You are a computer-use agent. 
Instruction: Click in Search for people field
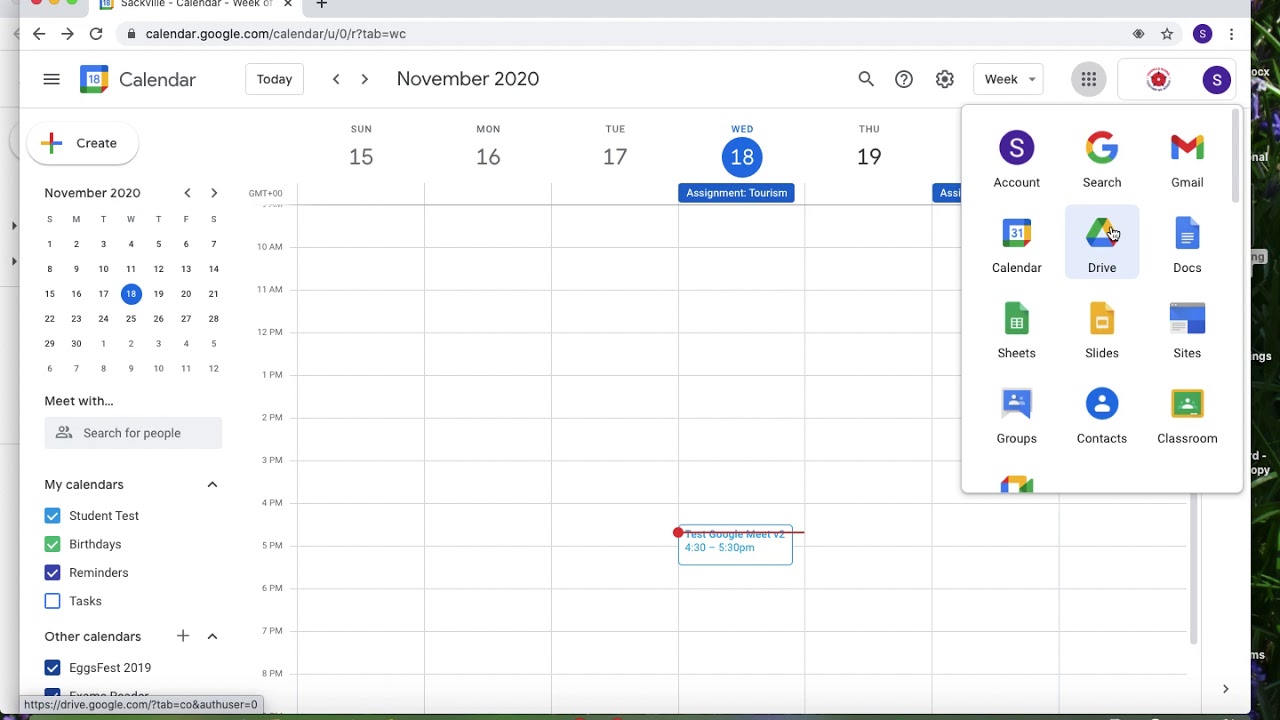[x=133, y=433]
